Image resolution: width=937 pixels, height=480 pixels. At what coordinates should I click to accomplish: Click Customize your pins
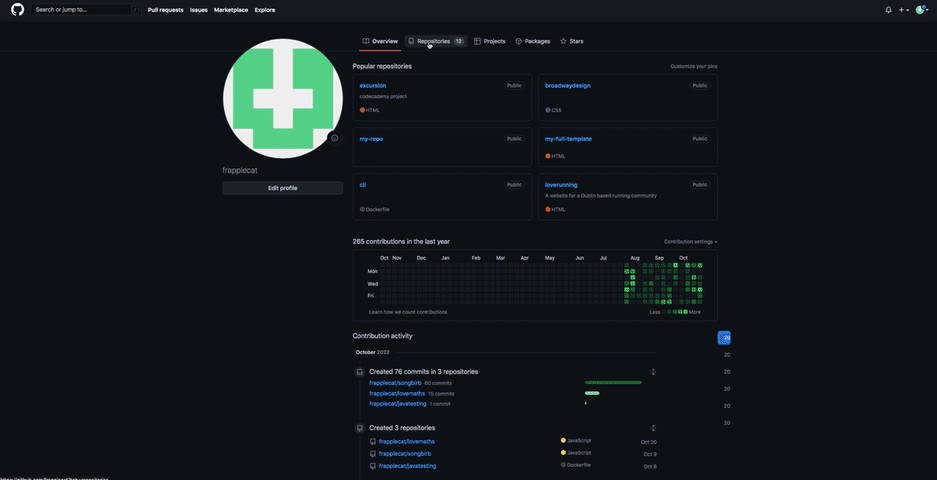(694, 66)
